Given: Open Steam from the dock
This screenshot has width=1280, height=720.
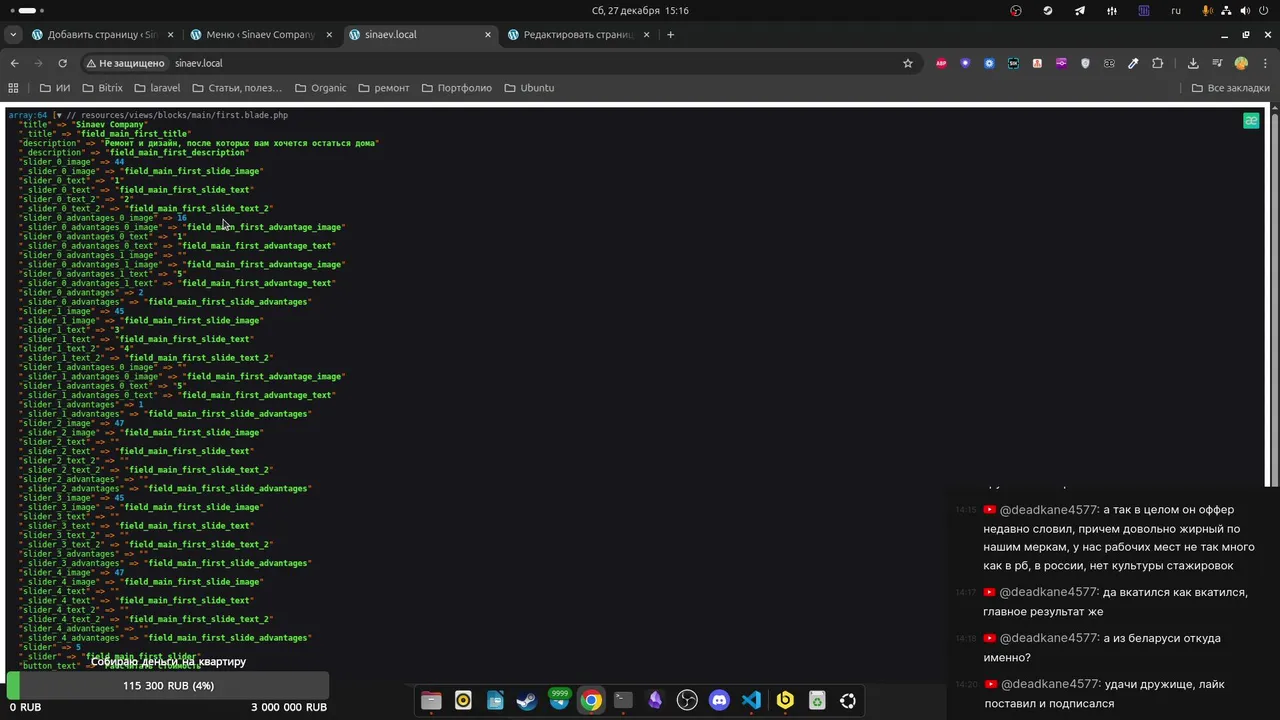Looking at the screenshot, I should click(527, 700).
